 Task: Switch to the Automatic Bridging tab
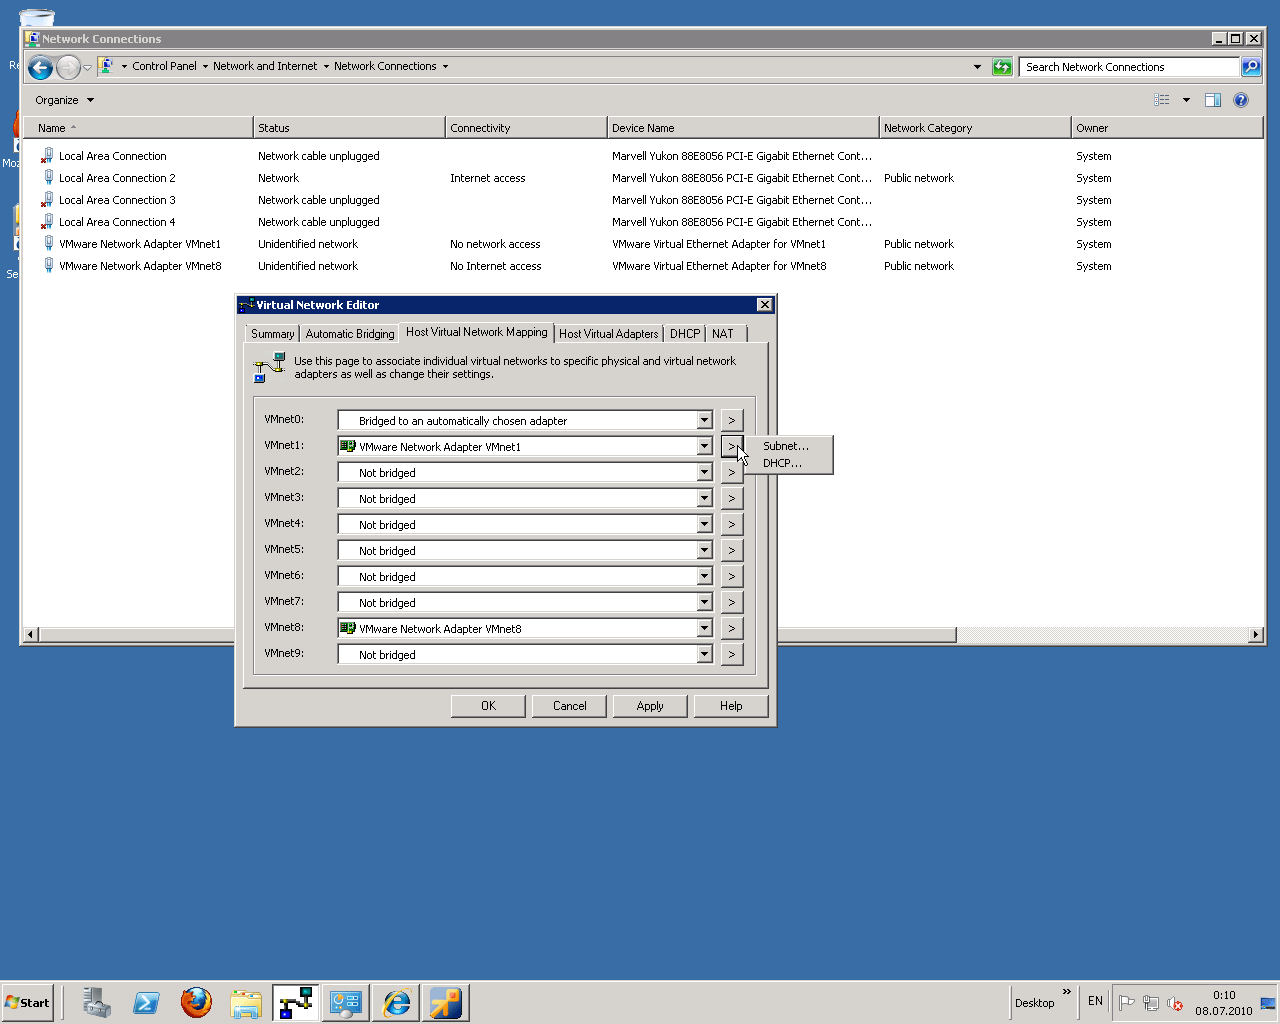[350, 334]
